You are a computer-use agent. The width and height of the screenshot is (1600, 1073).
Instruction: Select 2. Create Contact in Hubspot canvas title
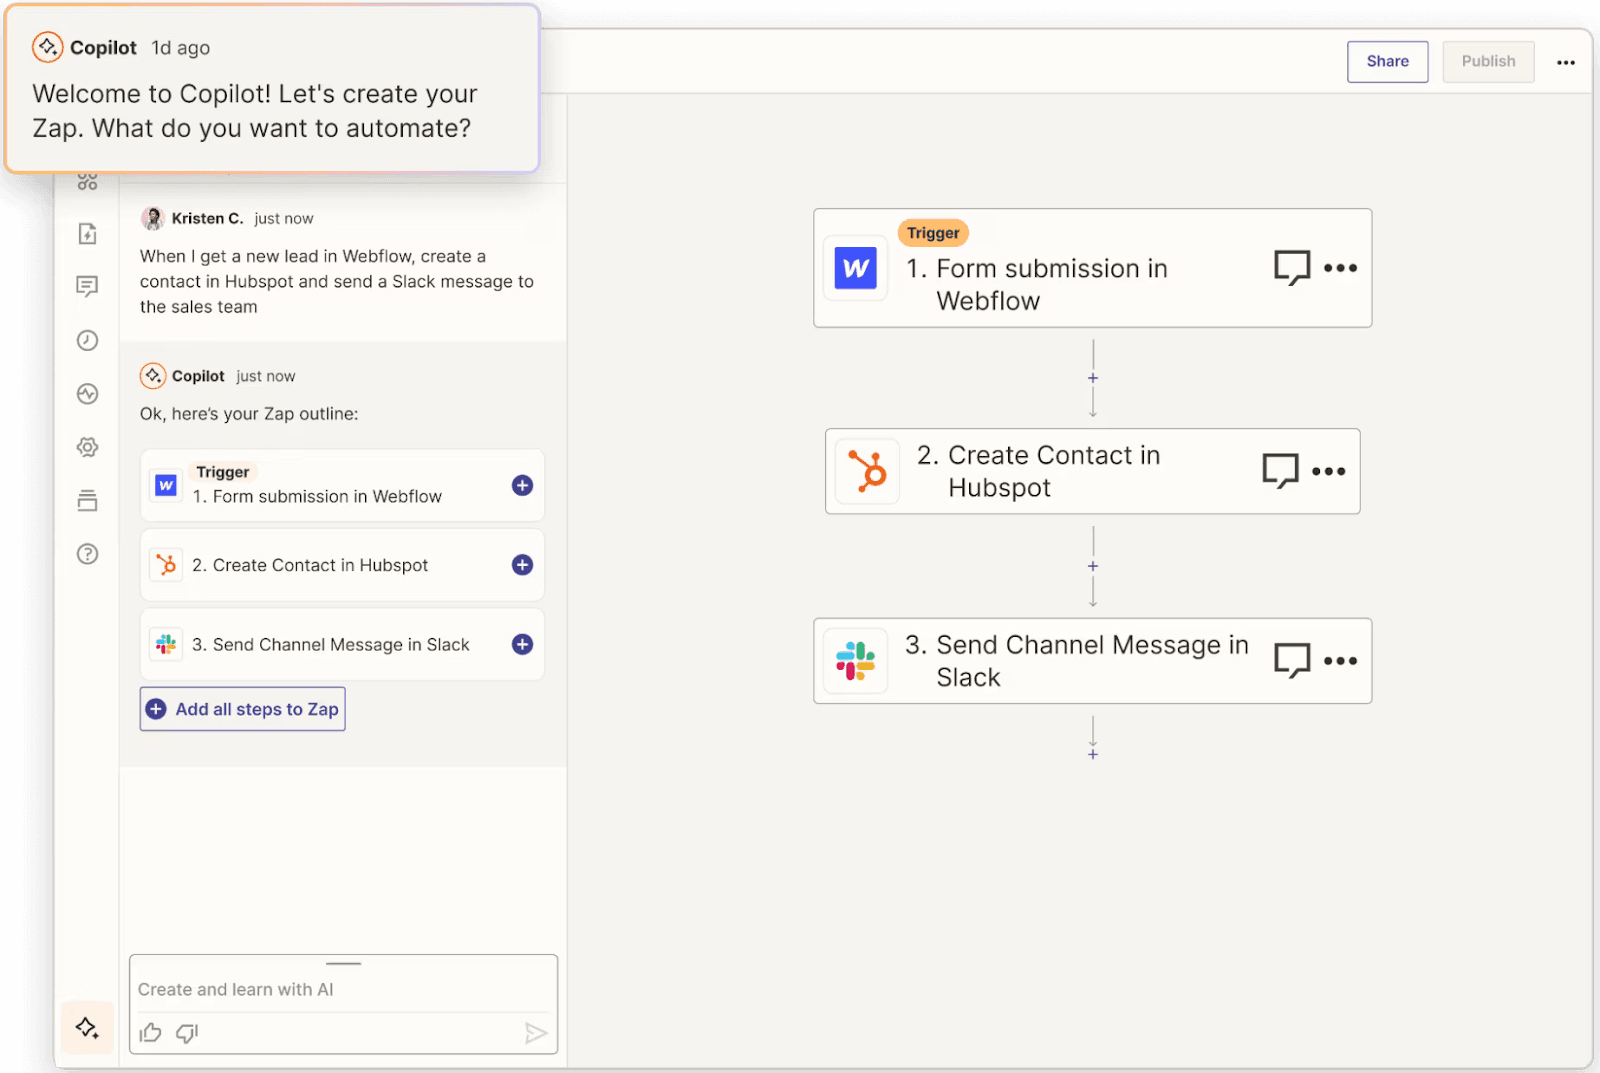click(x=1039, y=471)
